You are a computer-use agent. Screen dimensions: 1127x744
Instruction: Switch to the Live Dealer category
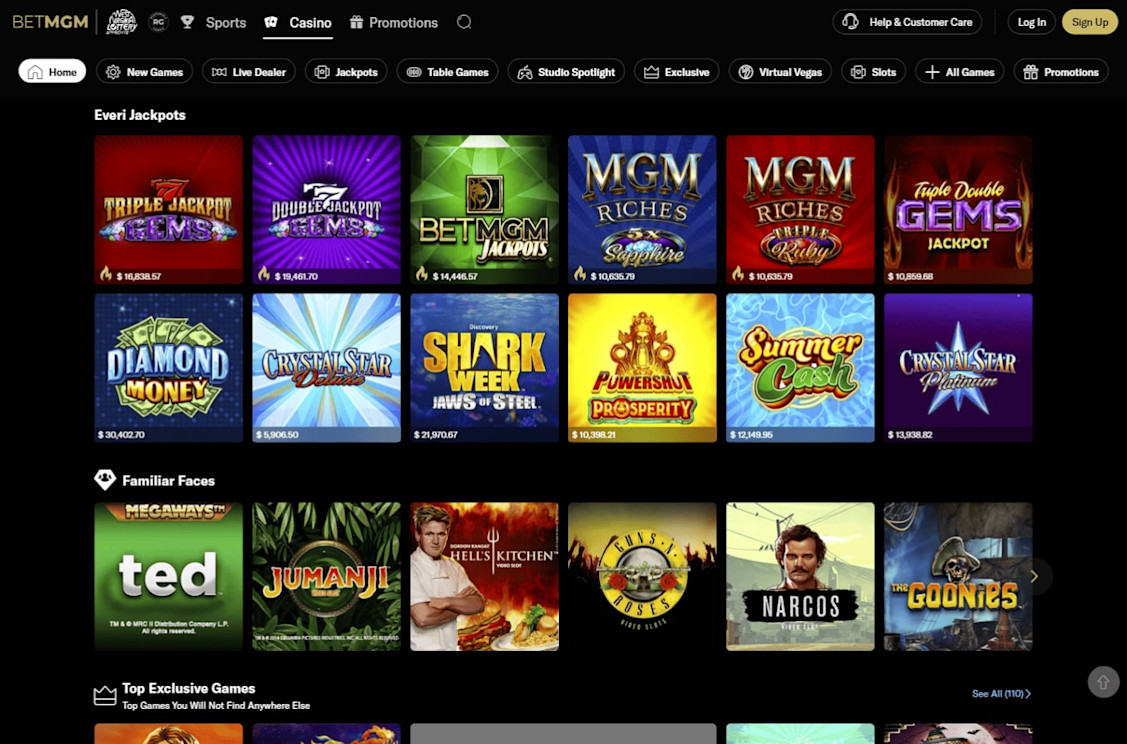249,71
